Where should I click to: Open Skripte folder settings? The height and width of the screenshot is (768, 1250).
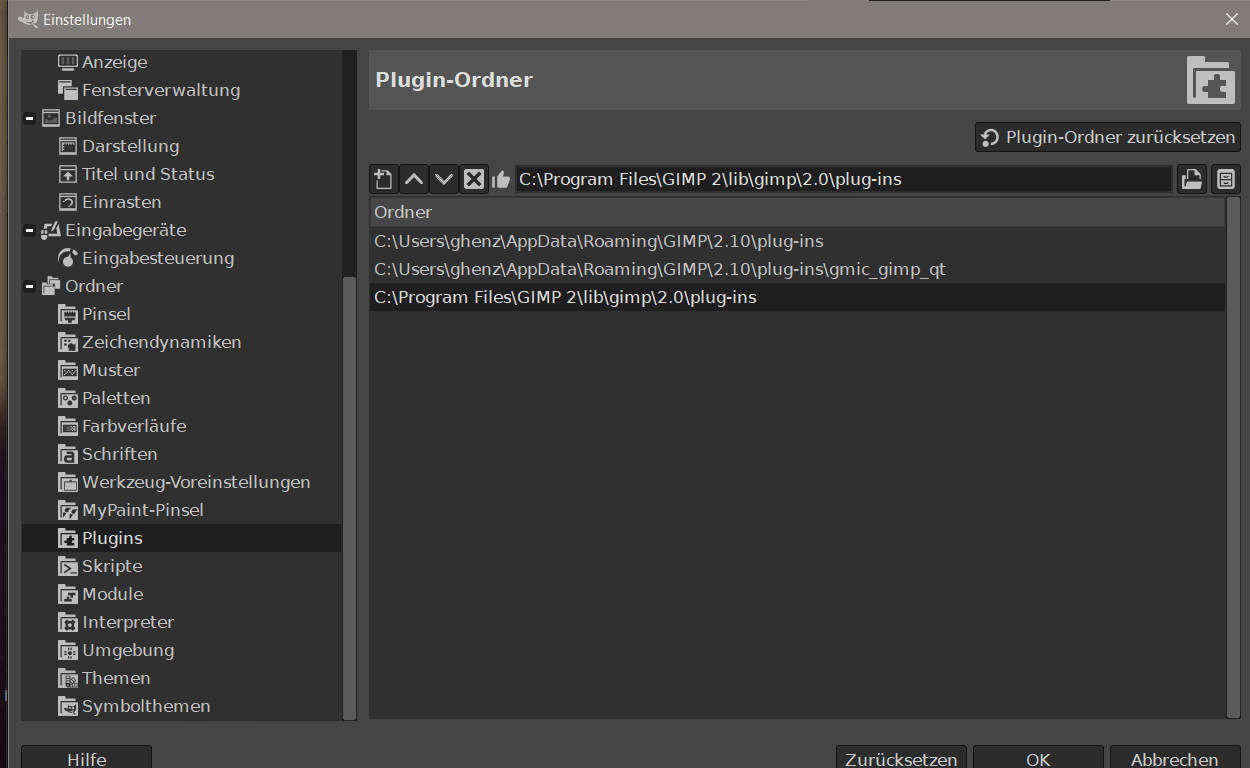112,566
